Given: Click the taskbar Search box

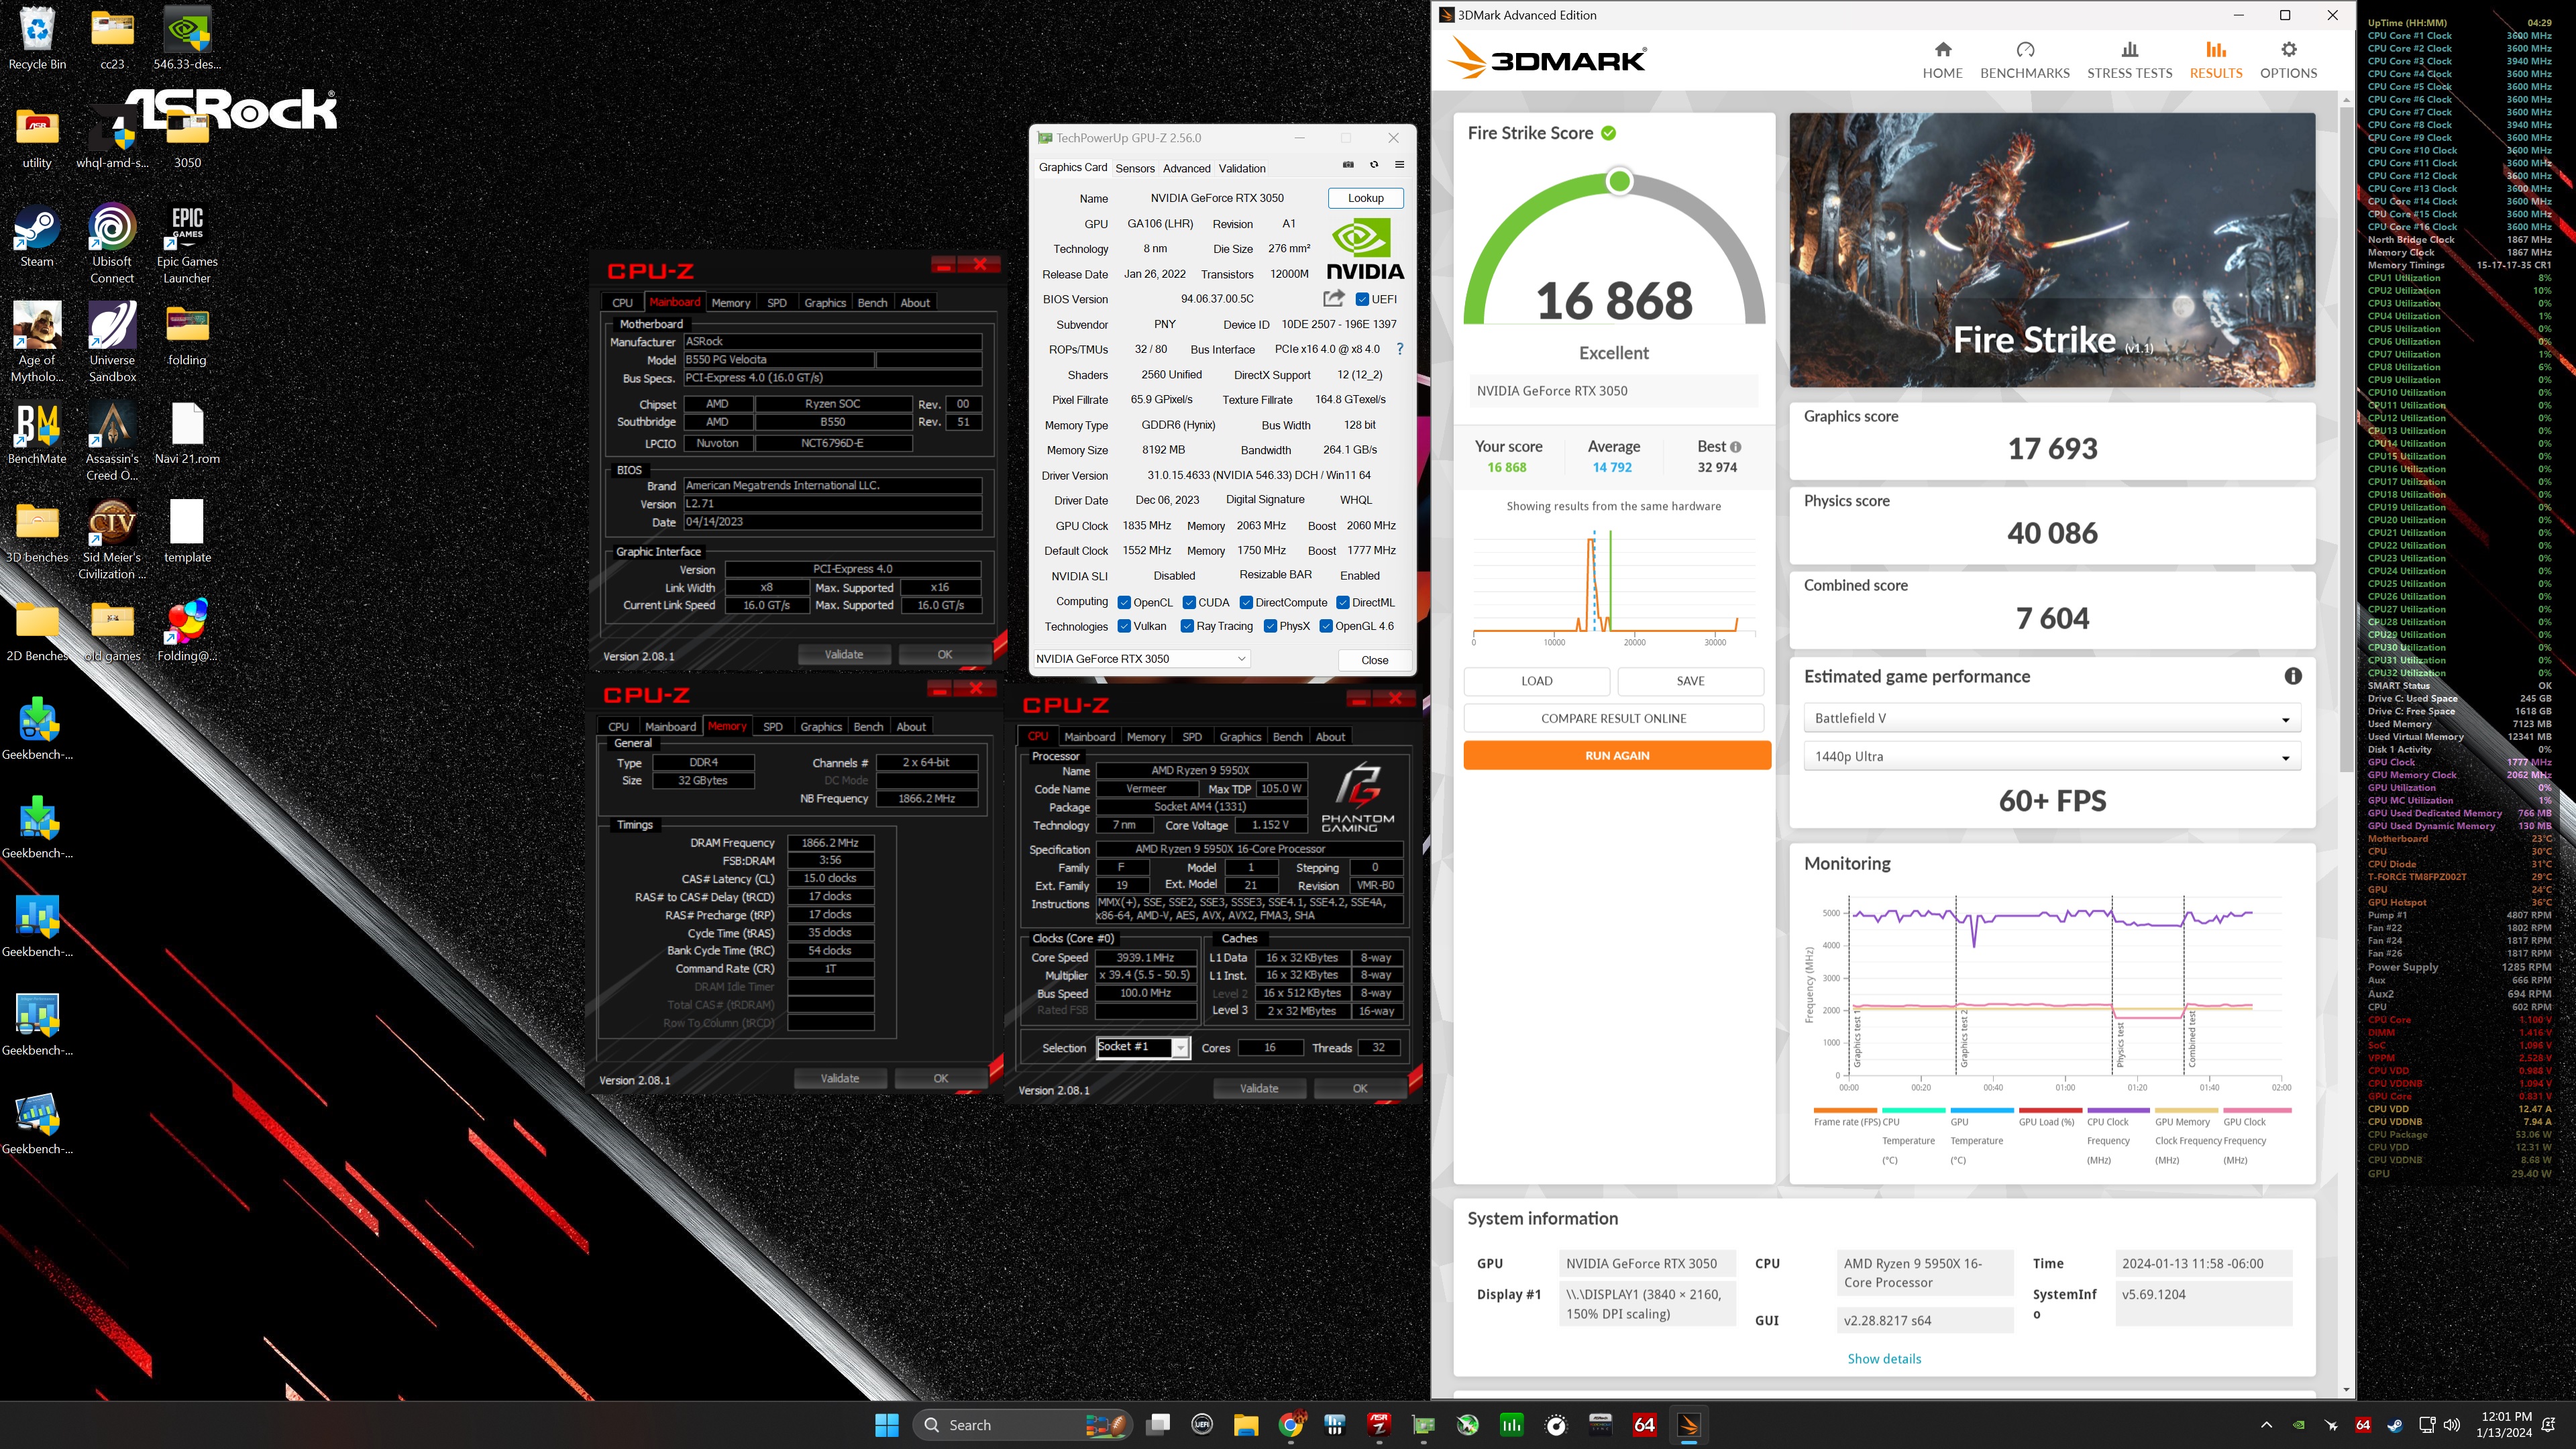Looking at the screenshot, I should (1022, 1424).
